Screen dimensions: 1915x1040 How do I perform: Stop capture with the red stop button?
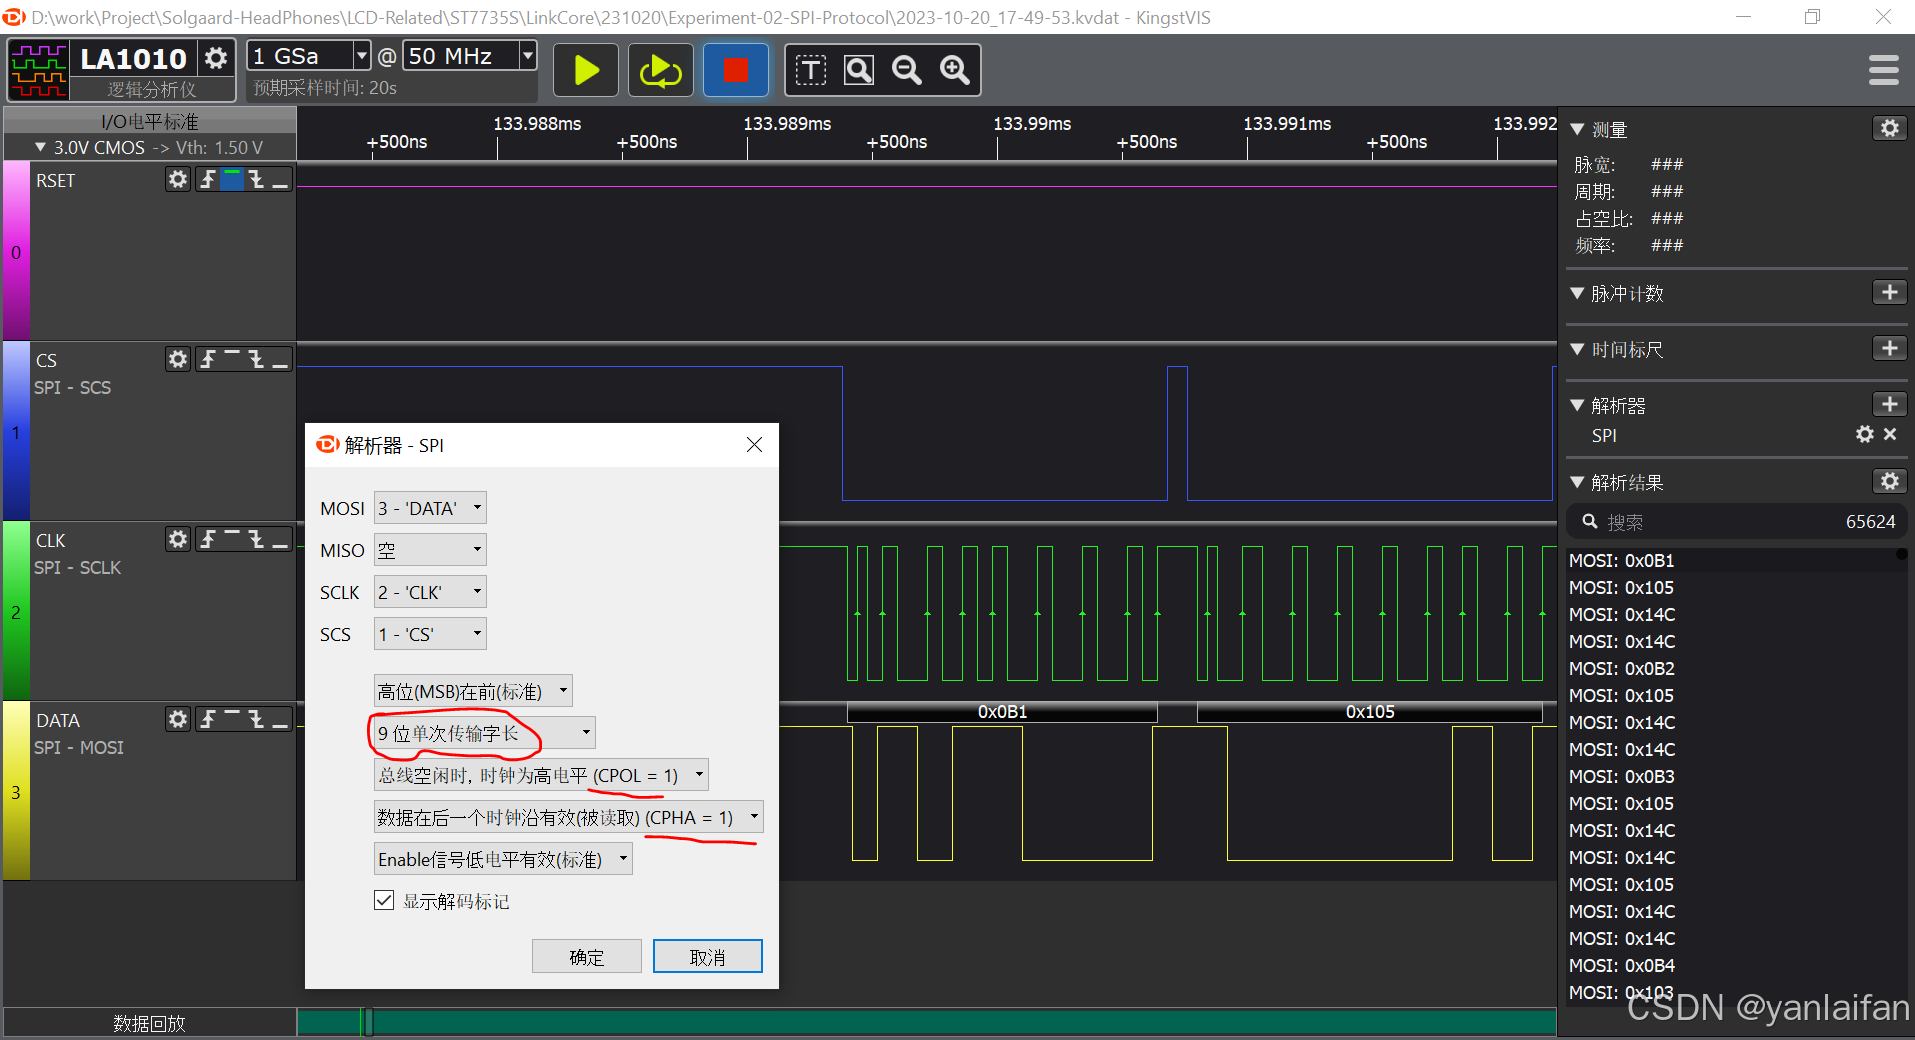click(x=735, y=70)
